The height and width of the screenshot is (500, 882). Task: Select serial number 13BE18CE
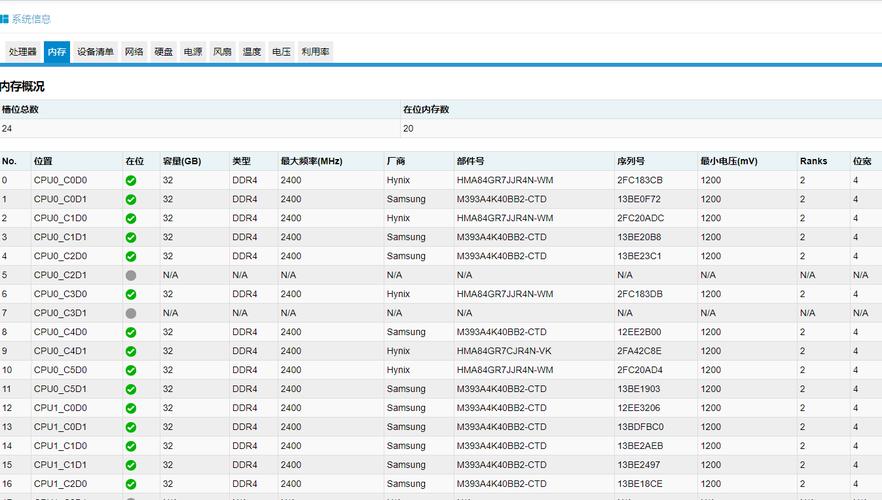click(640, 484)
